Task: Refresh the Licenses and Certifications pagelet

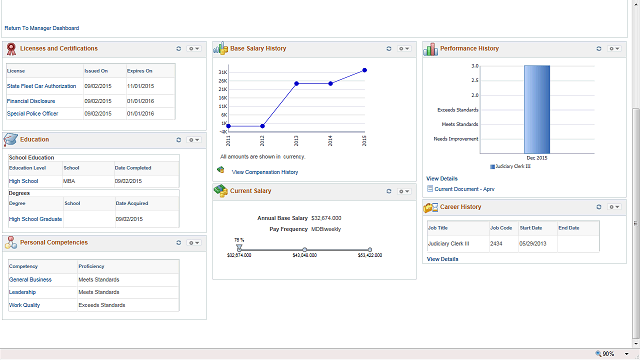Action: (178, 49)
